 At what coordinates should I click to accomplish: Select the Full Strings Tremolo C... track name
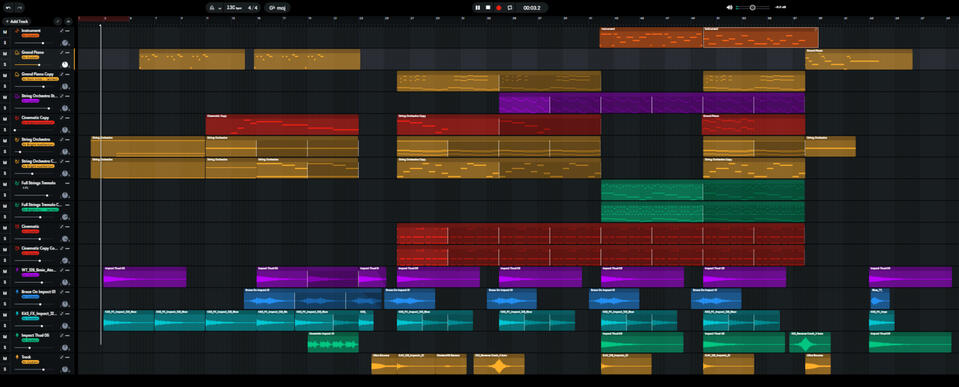pyautogui.click(x=42, y=205)
